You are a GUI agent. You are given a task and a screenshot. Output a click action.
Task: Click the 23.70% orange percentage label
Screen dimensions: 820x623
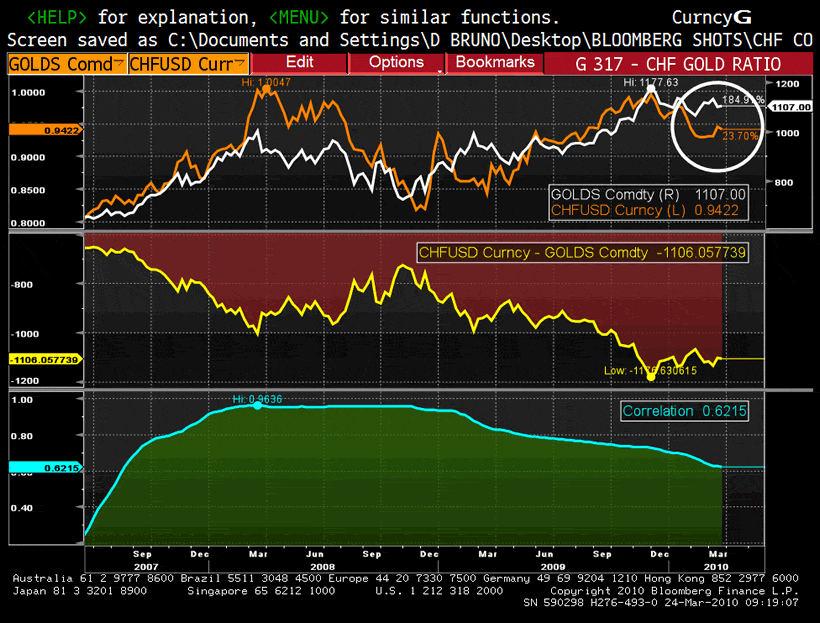pyautogui.click(x=740, y=136)
